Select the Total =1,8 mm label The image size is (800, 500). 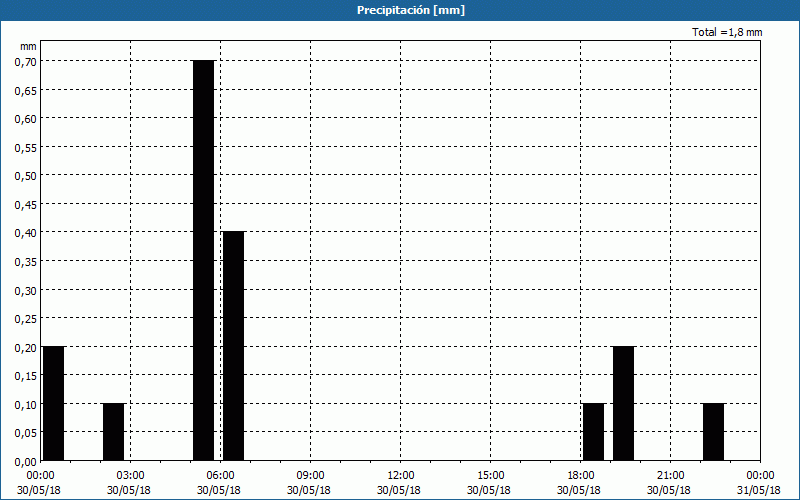[727, 32]
